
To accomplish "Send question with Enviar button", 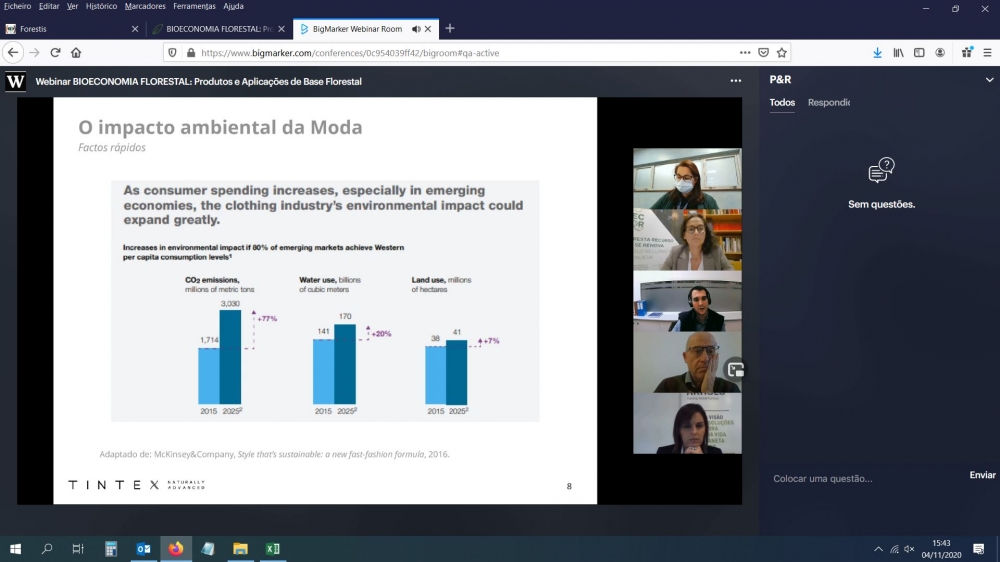I will pos(982,475).
